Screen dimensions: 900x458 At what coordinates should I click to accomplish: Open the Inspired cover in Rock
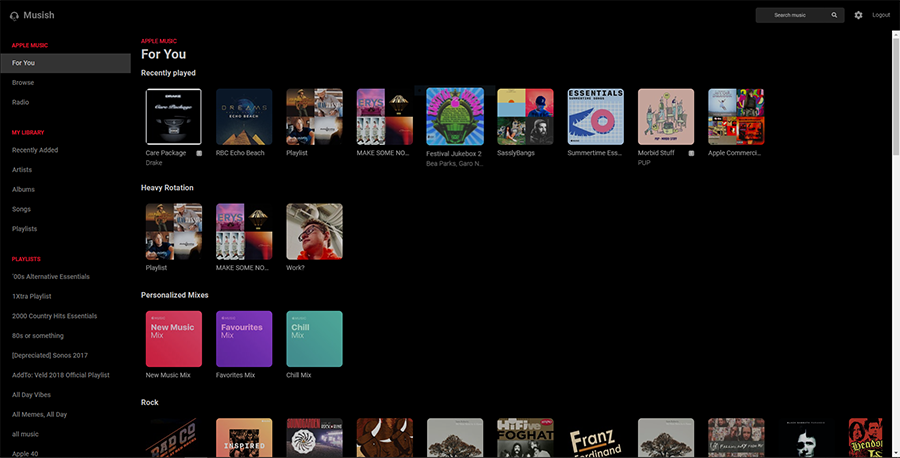pos(244,438)
